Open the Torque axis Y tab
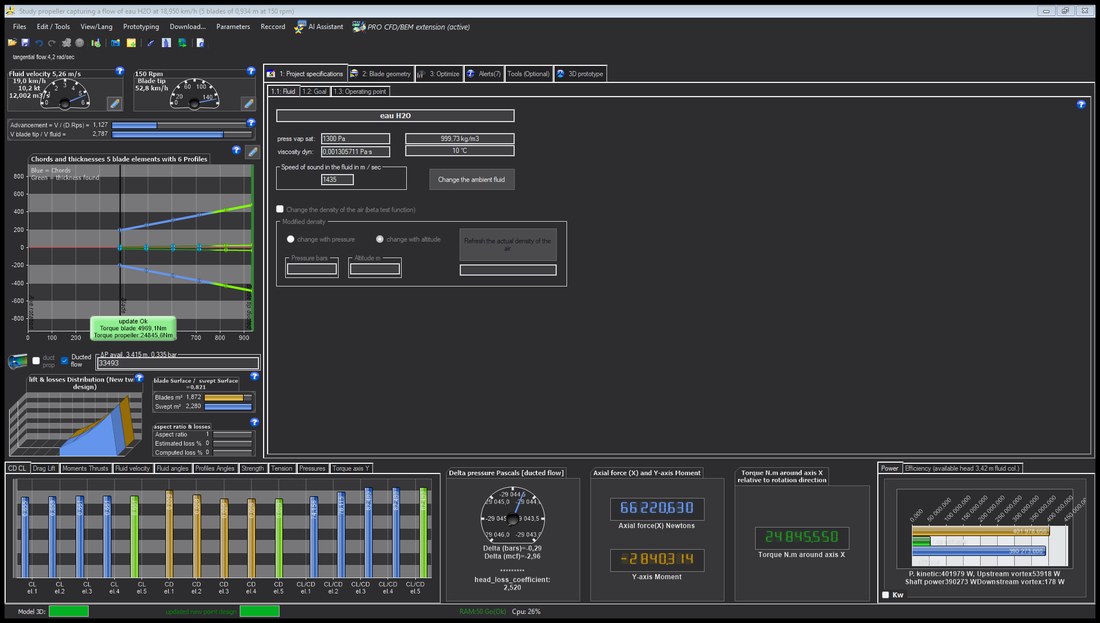The width and height of the screenshot is (1100, 623). point(351,468)
